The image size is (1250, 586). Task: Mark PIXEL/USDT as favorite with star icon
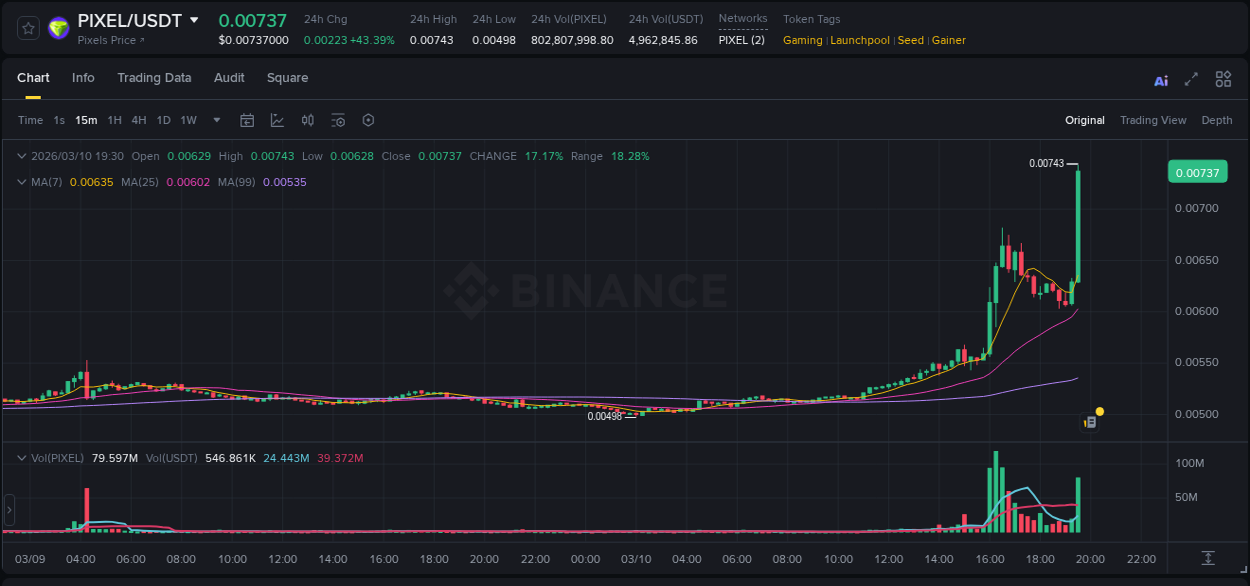point(27,27)
